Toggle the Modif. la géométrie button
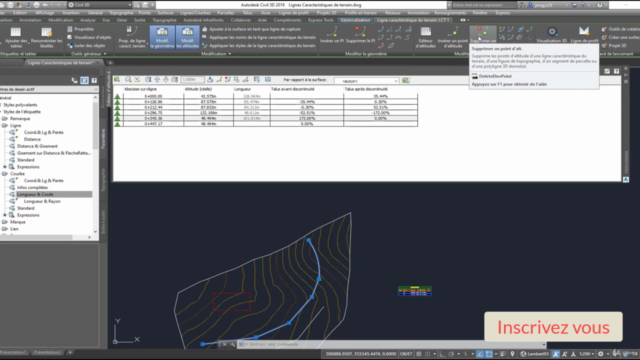 tap(162, 37)
